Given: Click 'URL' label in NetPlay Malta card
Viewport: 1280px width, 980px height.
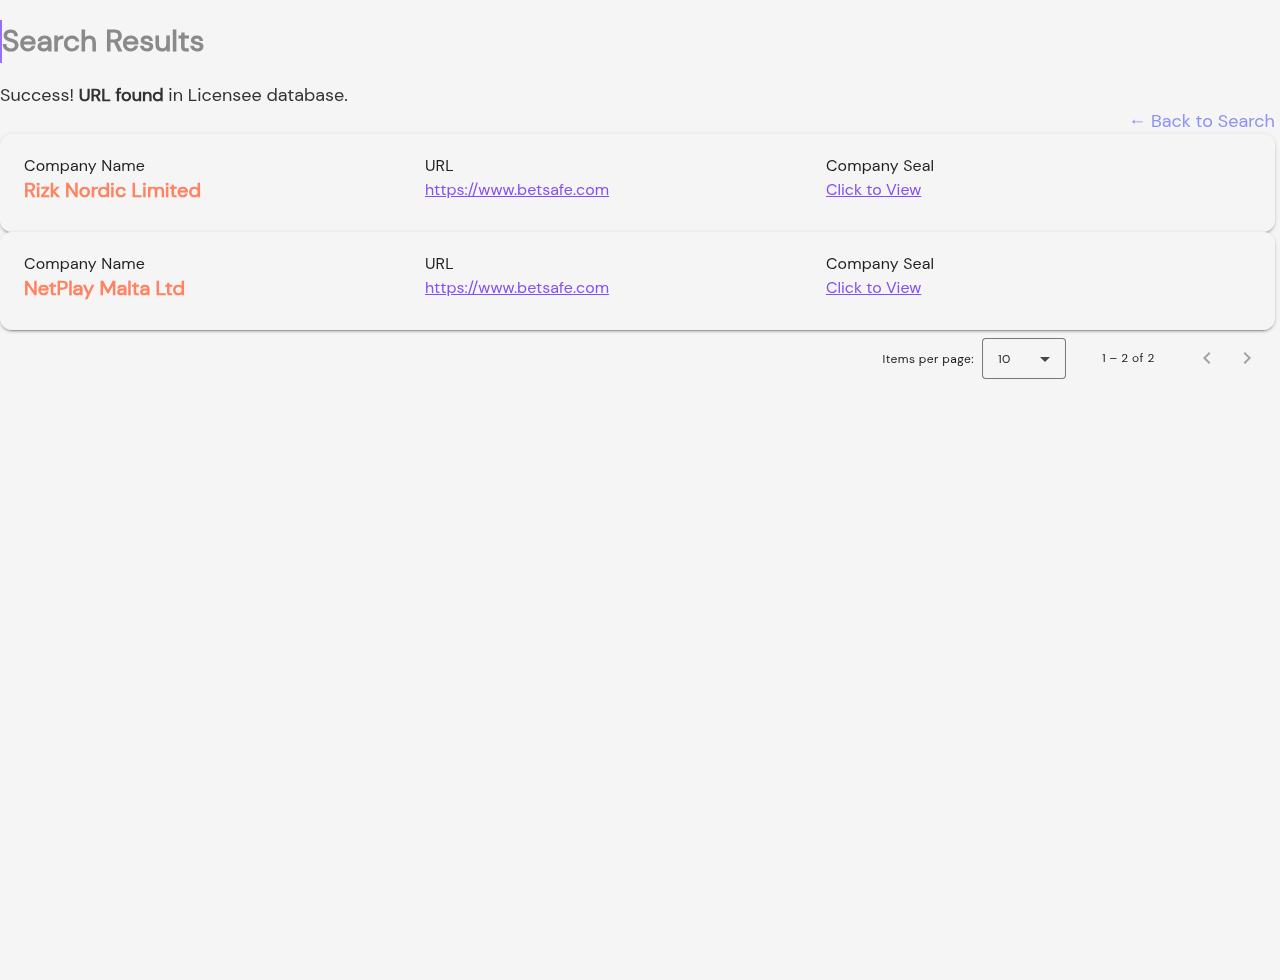Looking at the screenshot, I should coord(439,264).
